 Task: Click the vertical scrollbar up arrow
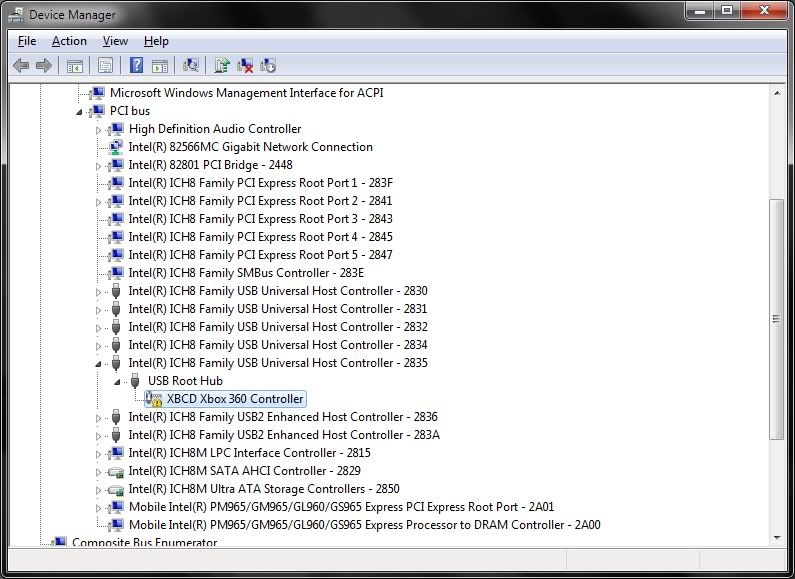coord(776,92)
